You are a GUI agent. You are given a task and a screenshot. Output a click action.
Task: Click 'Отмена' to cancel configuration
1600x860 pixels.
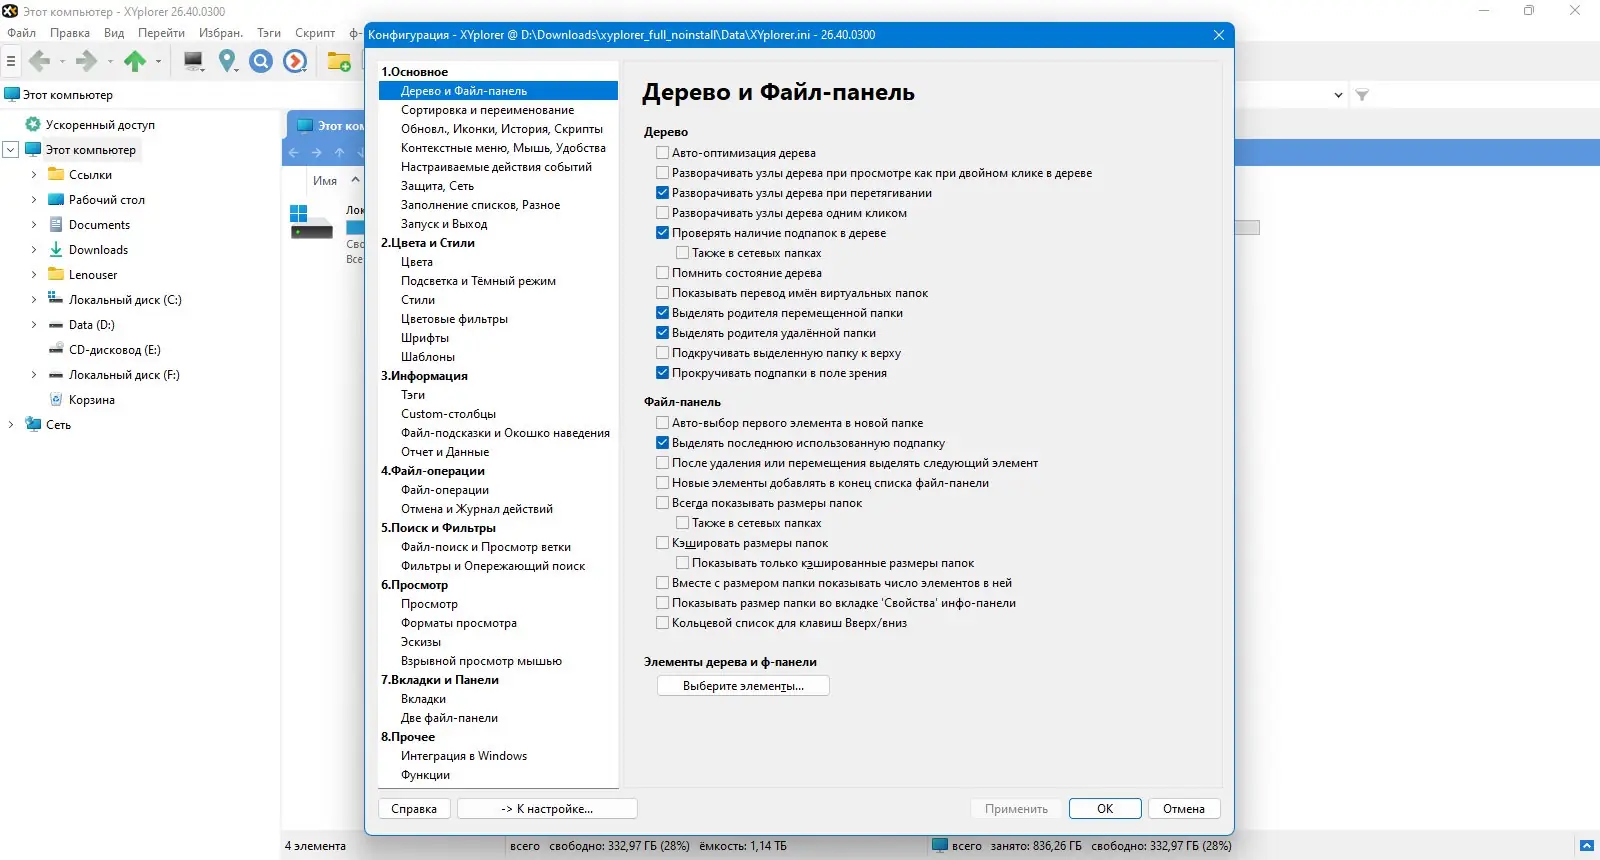(x=1184, y=809)
